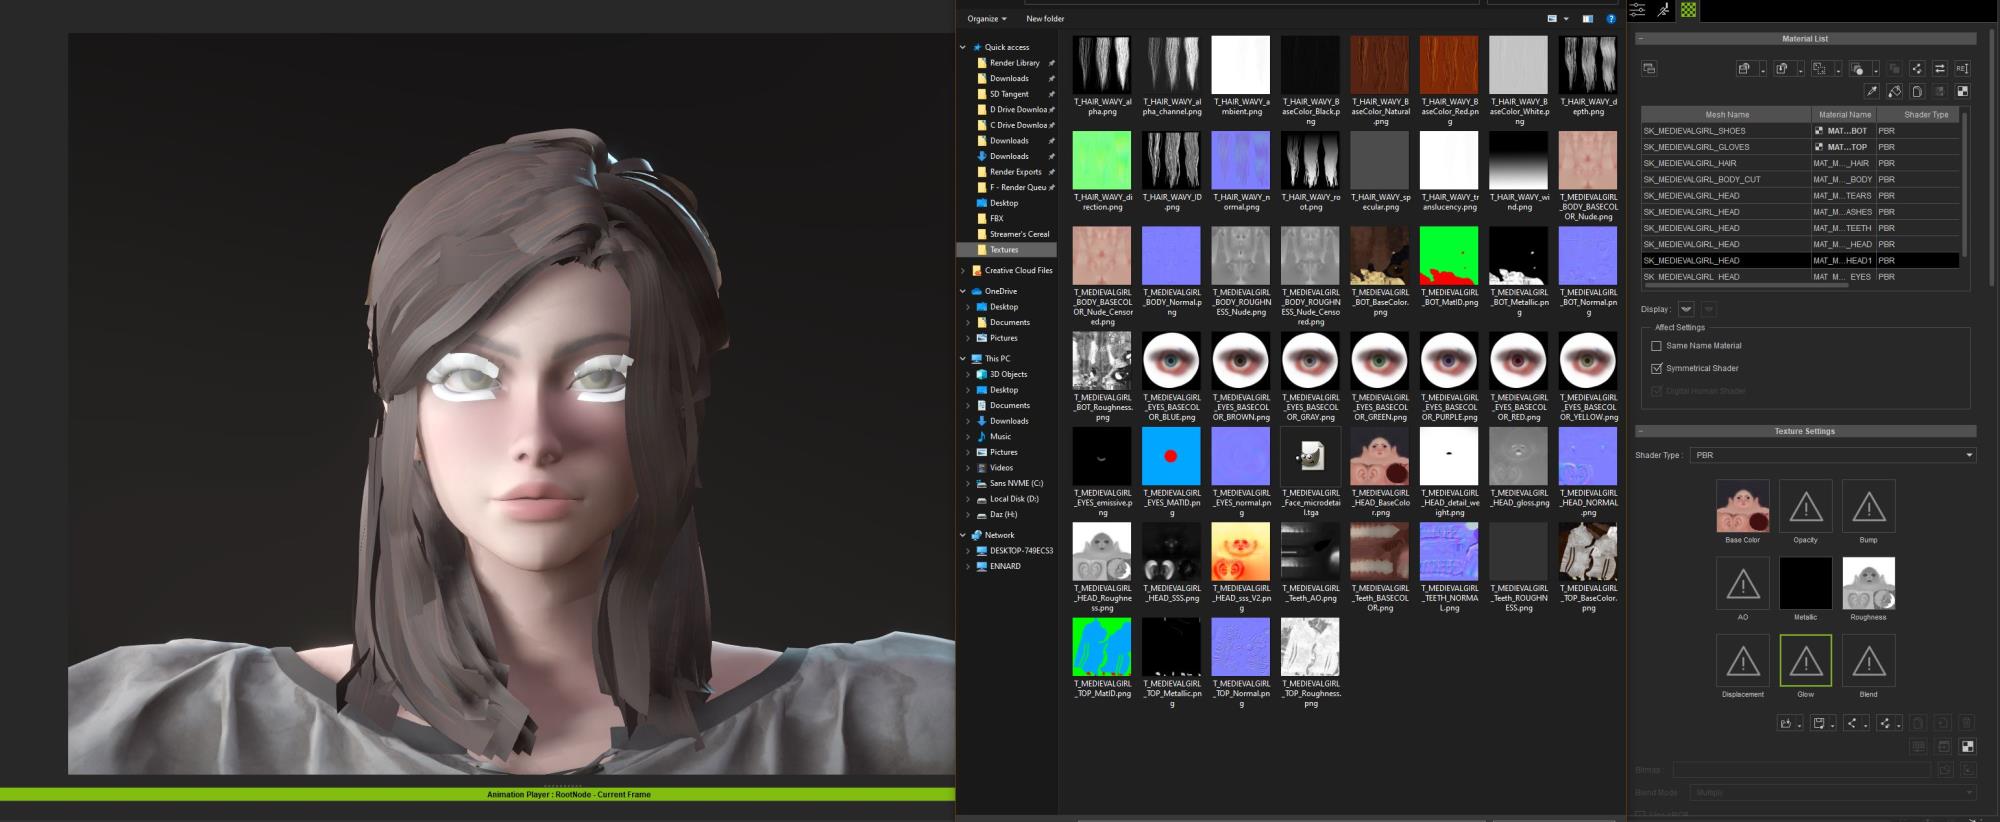This screenshot has width=2000, height=822.
Task: Select the Glow texture slot
Action: click(x=1805, y=660)
